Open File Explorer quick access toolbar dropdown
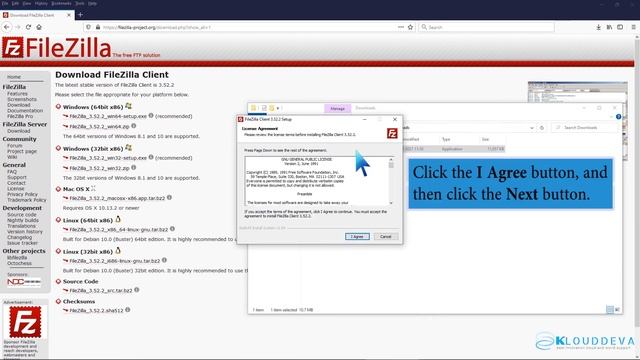The image size is (640, 360). 278,108
